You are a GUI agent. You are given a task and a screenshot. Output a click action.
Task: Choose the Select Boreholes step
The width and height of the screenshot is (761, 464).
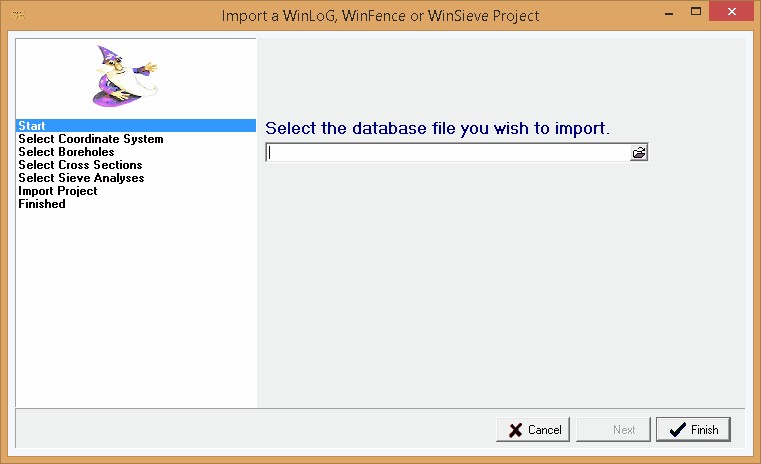(x=66, y=152)
